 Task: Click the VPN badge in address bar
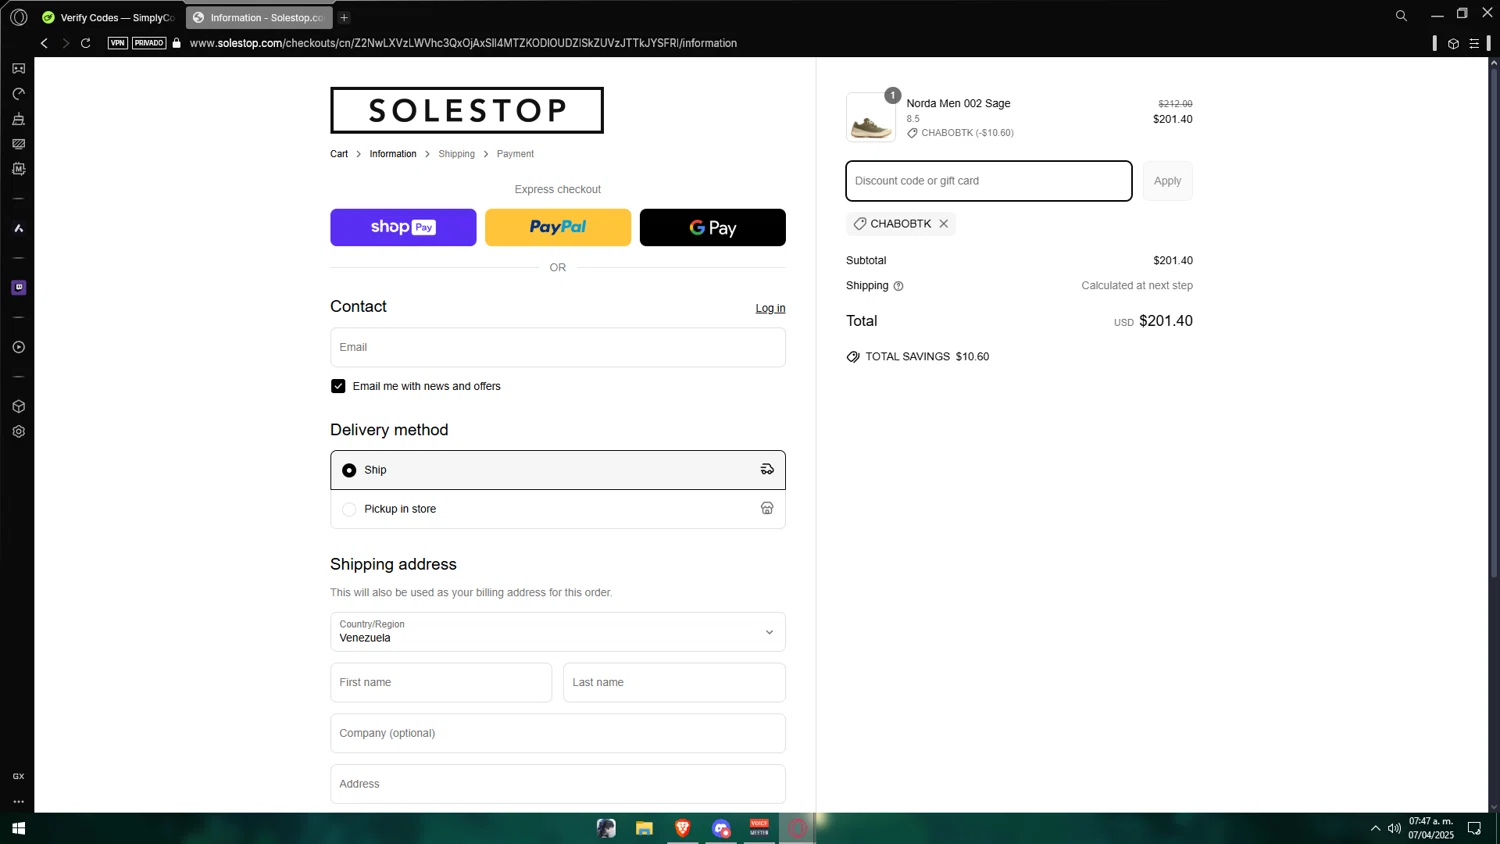click(118, 43)
